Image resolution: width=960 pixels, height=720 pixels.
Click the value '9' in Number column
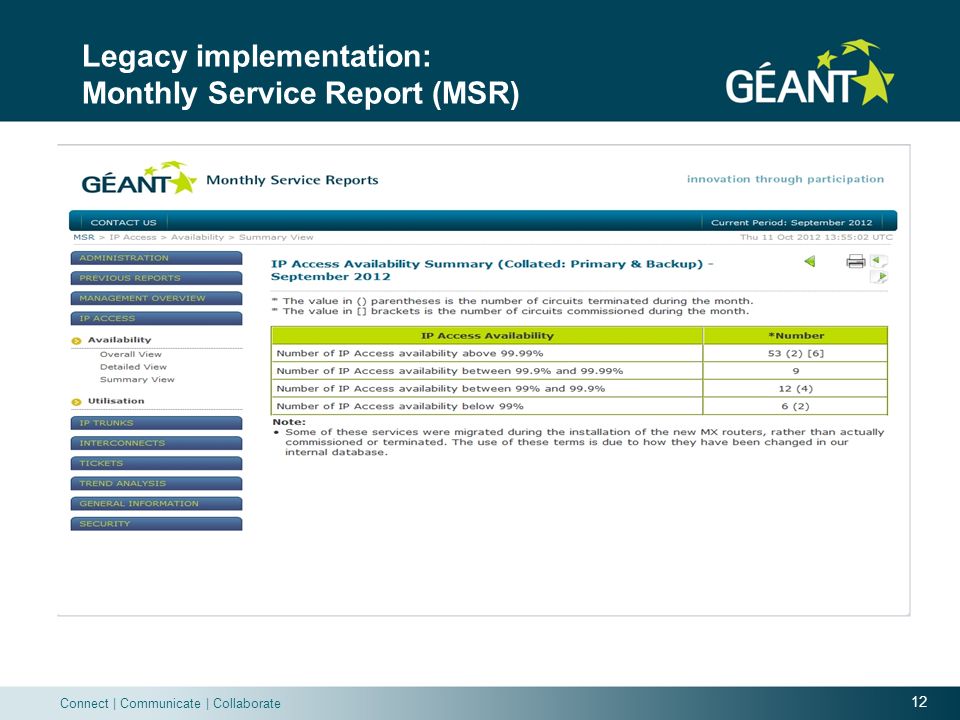tap(796, 371)
